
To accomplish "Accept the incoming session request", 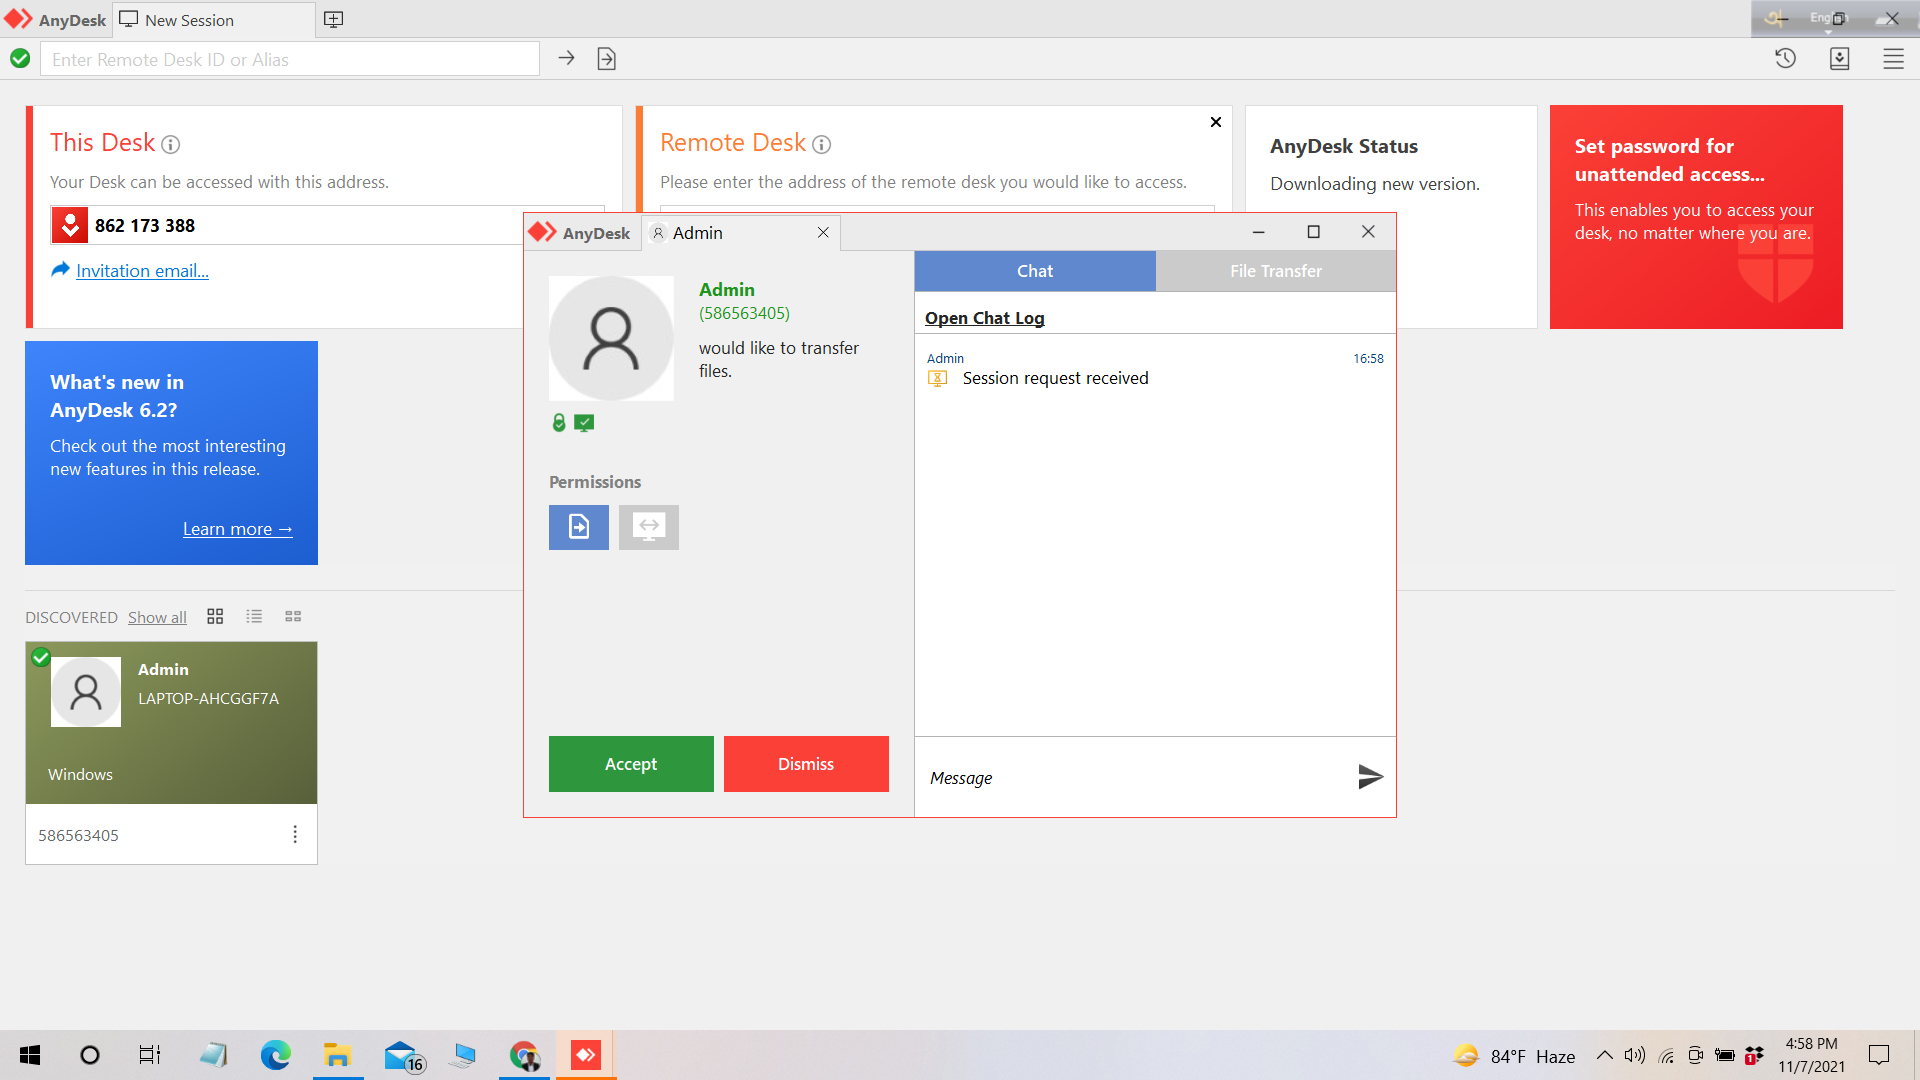I will pyautogui.click(x=631, y=764).
